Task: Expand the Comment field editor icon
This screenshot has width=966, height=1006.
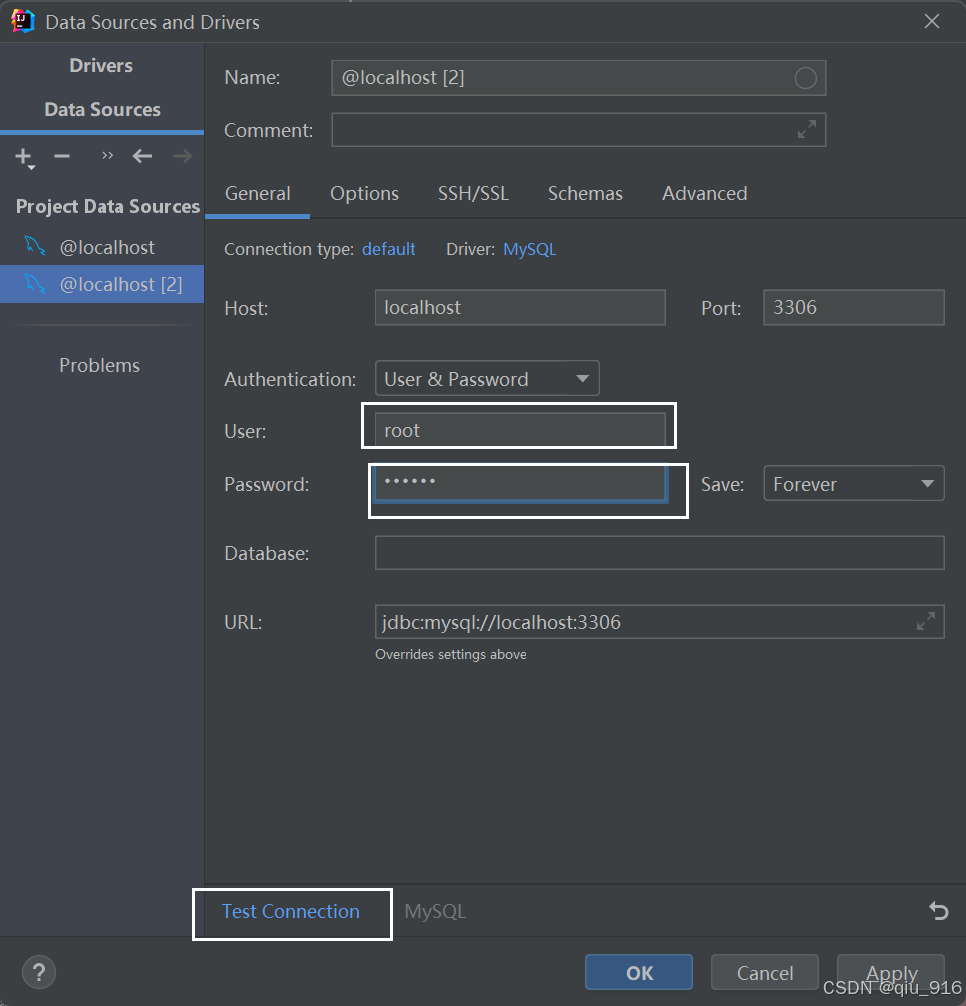Action: pyautogui.click(x=807, y=129)
